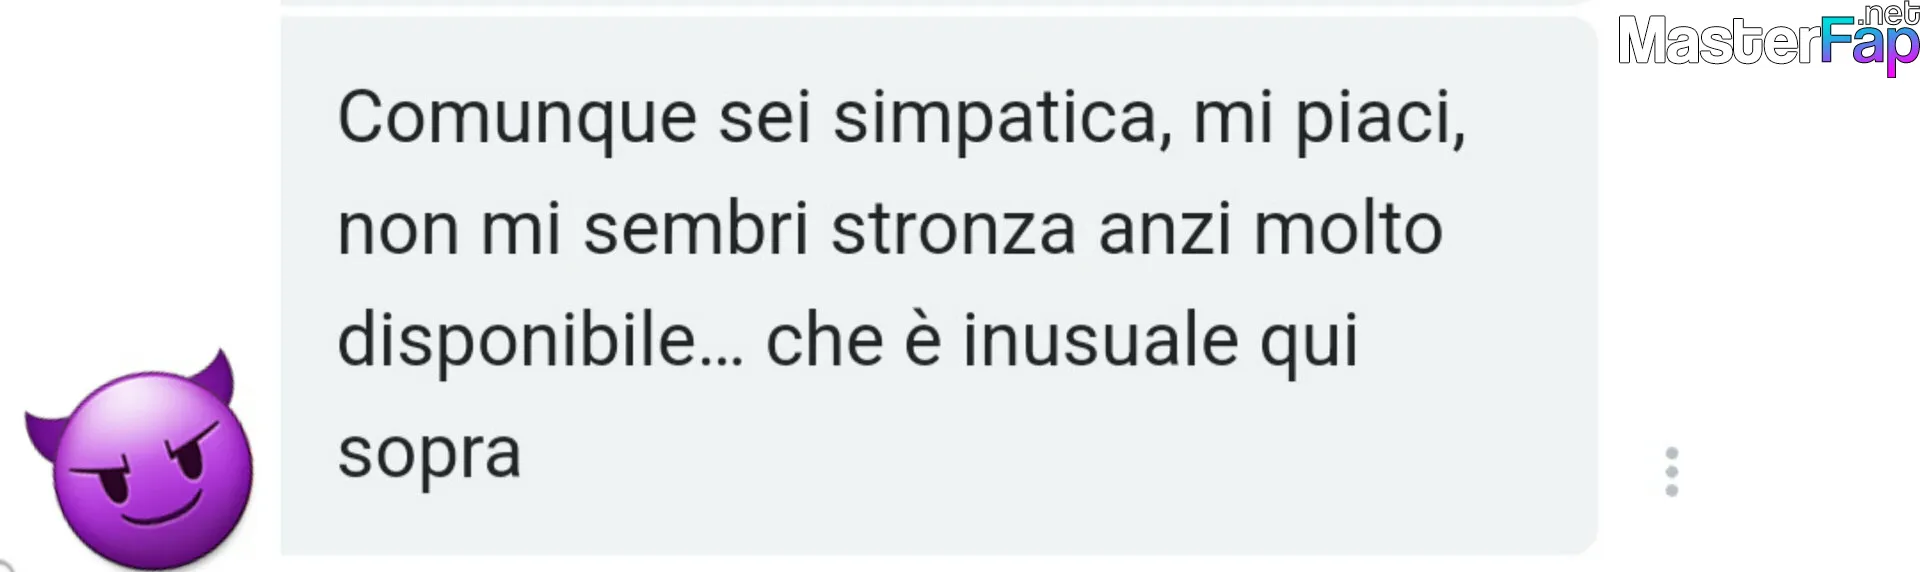
Task: Click the word "Master" in the logo
Action: (1718, 43)
